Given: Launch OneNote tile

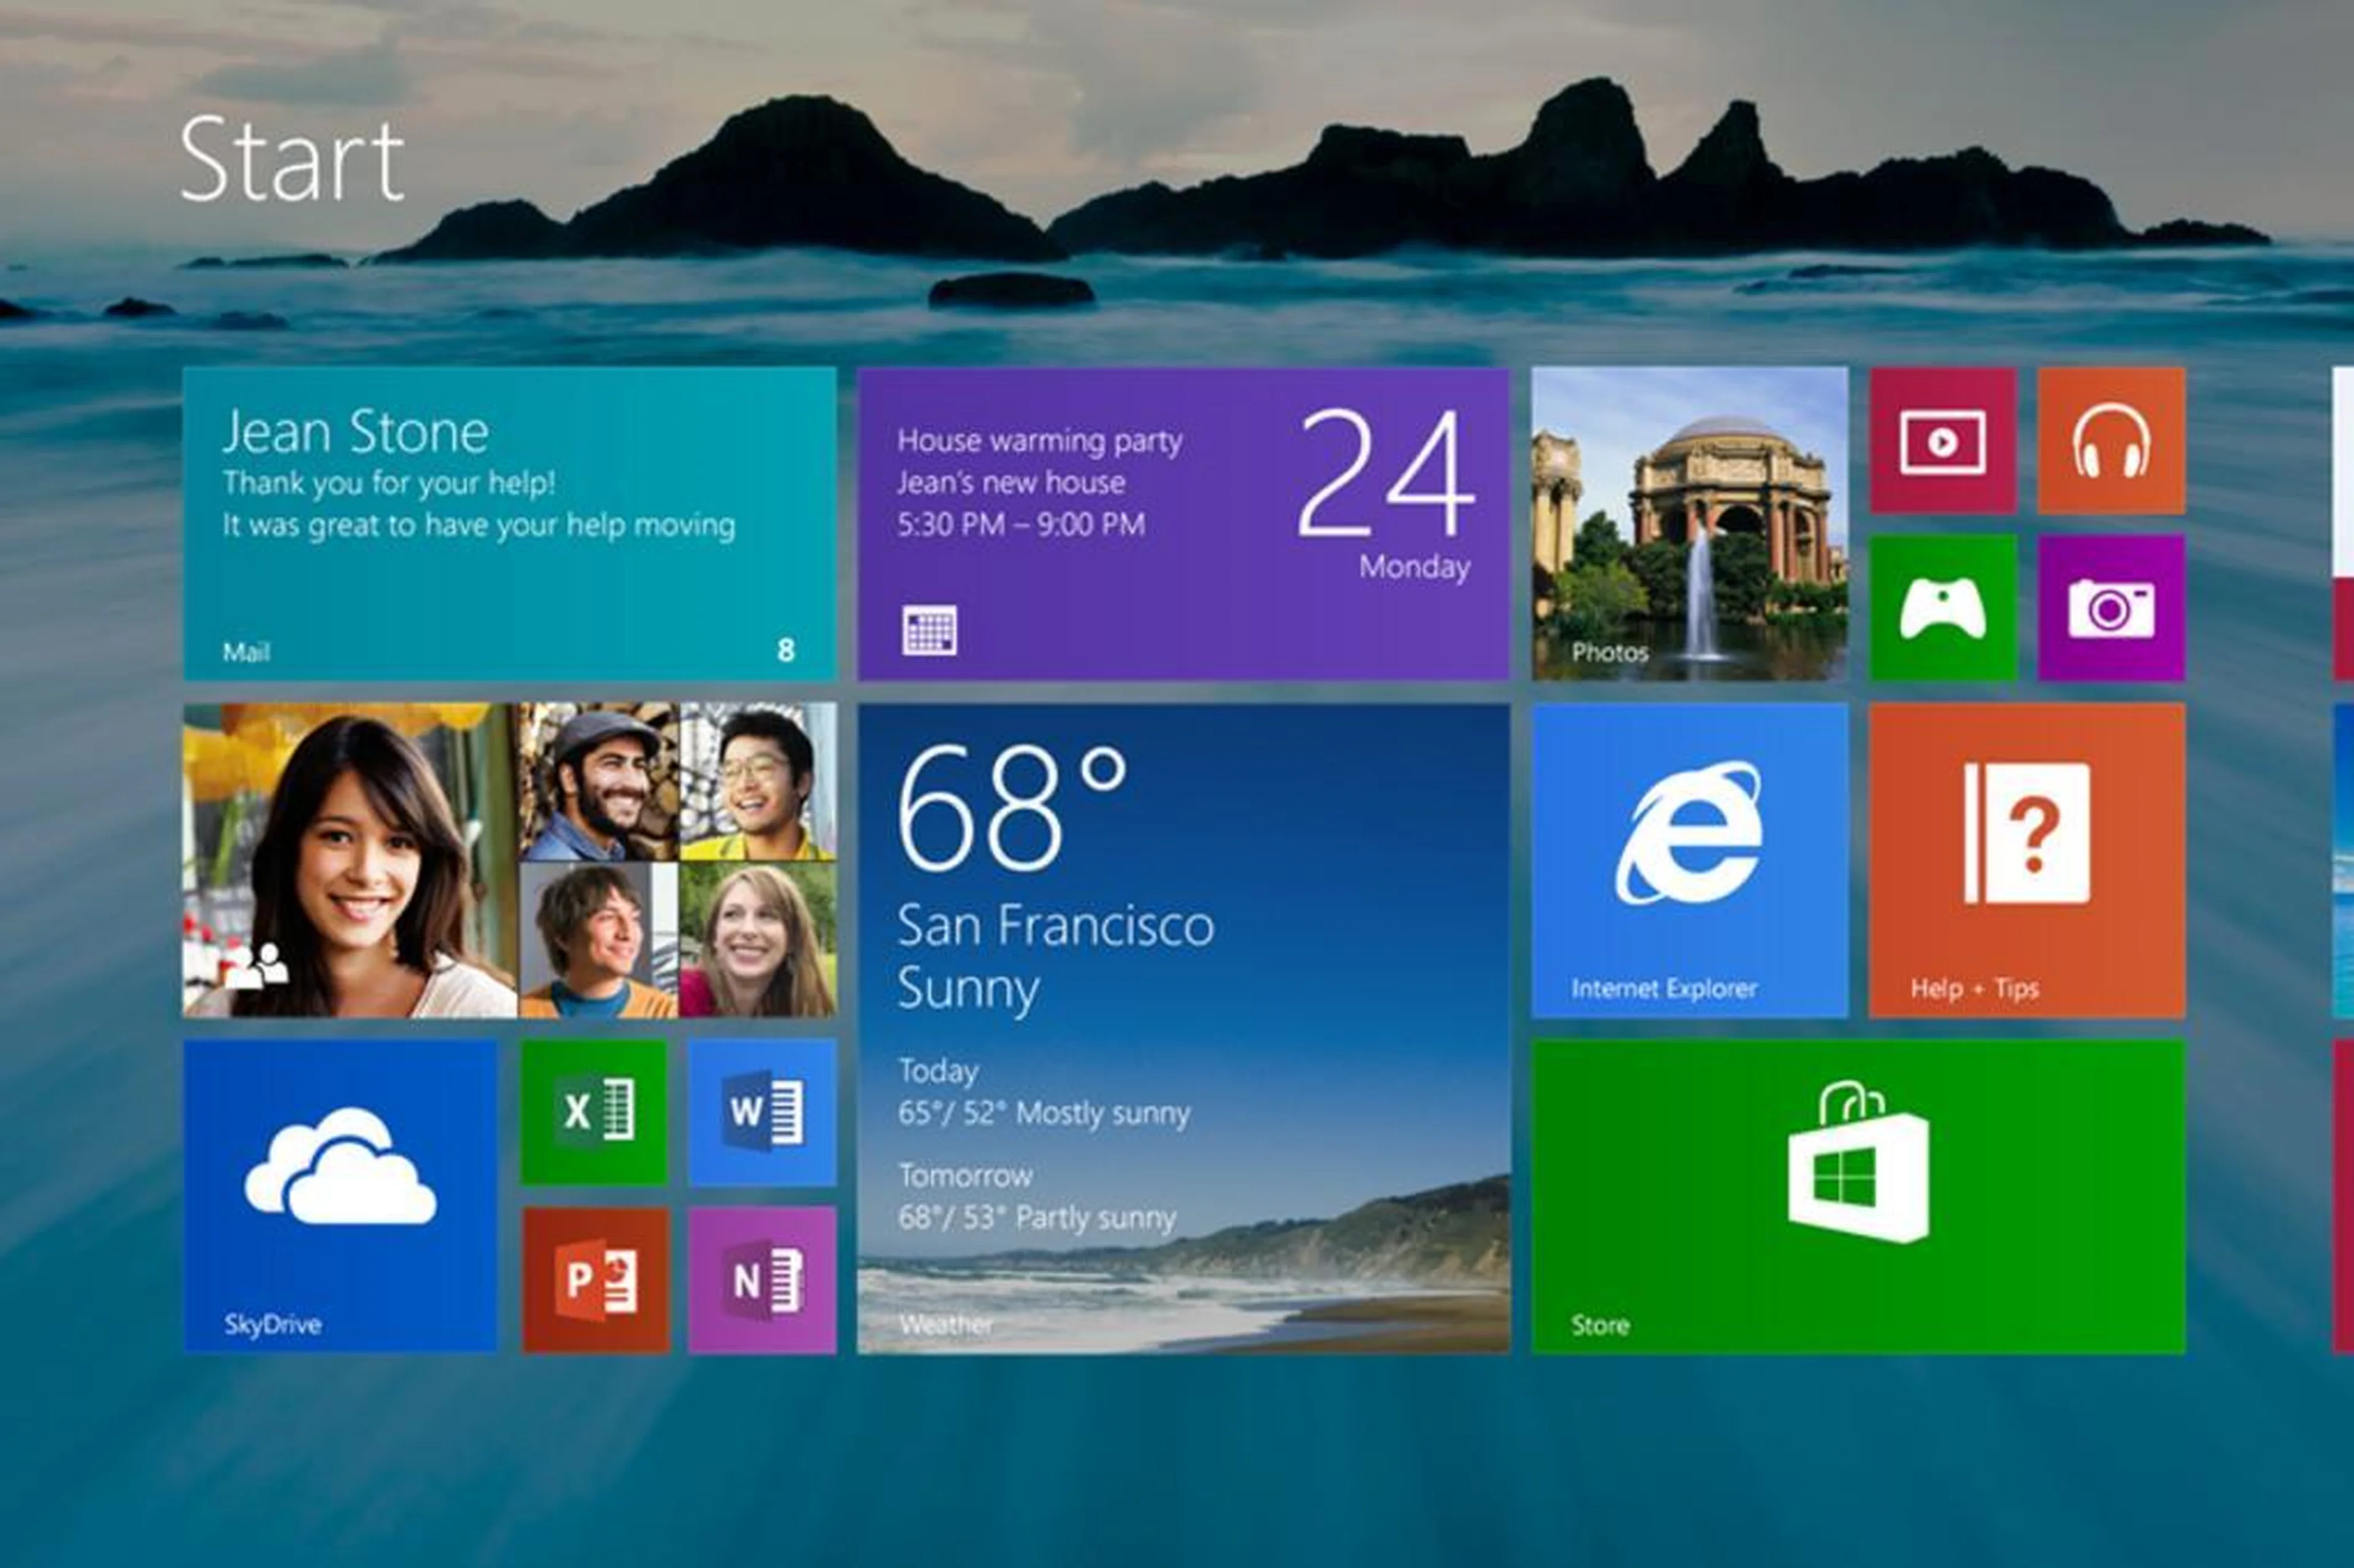Looking at the screenshot, I should tap(762, 1280).
